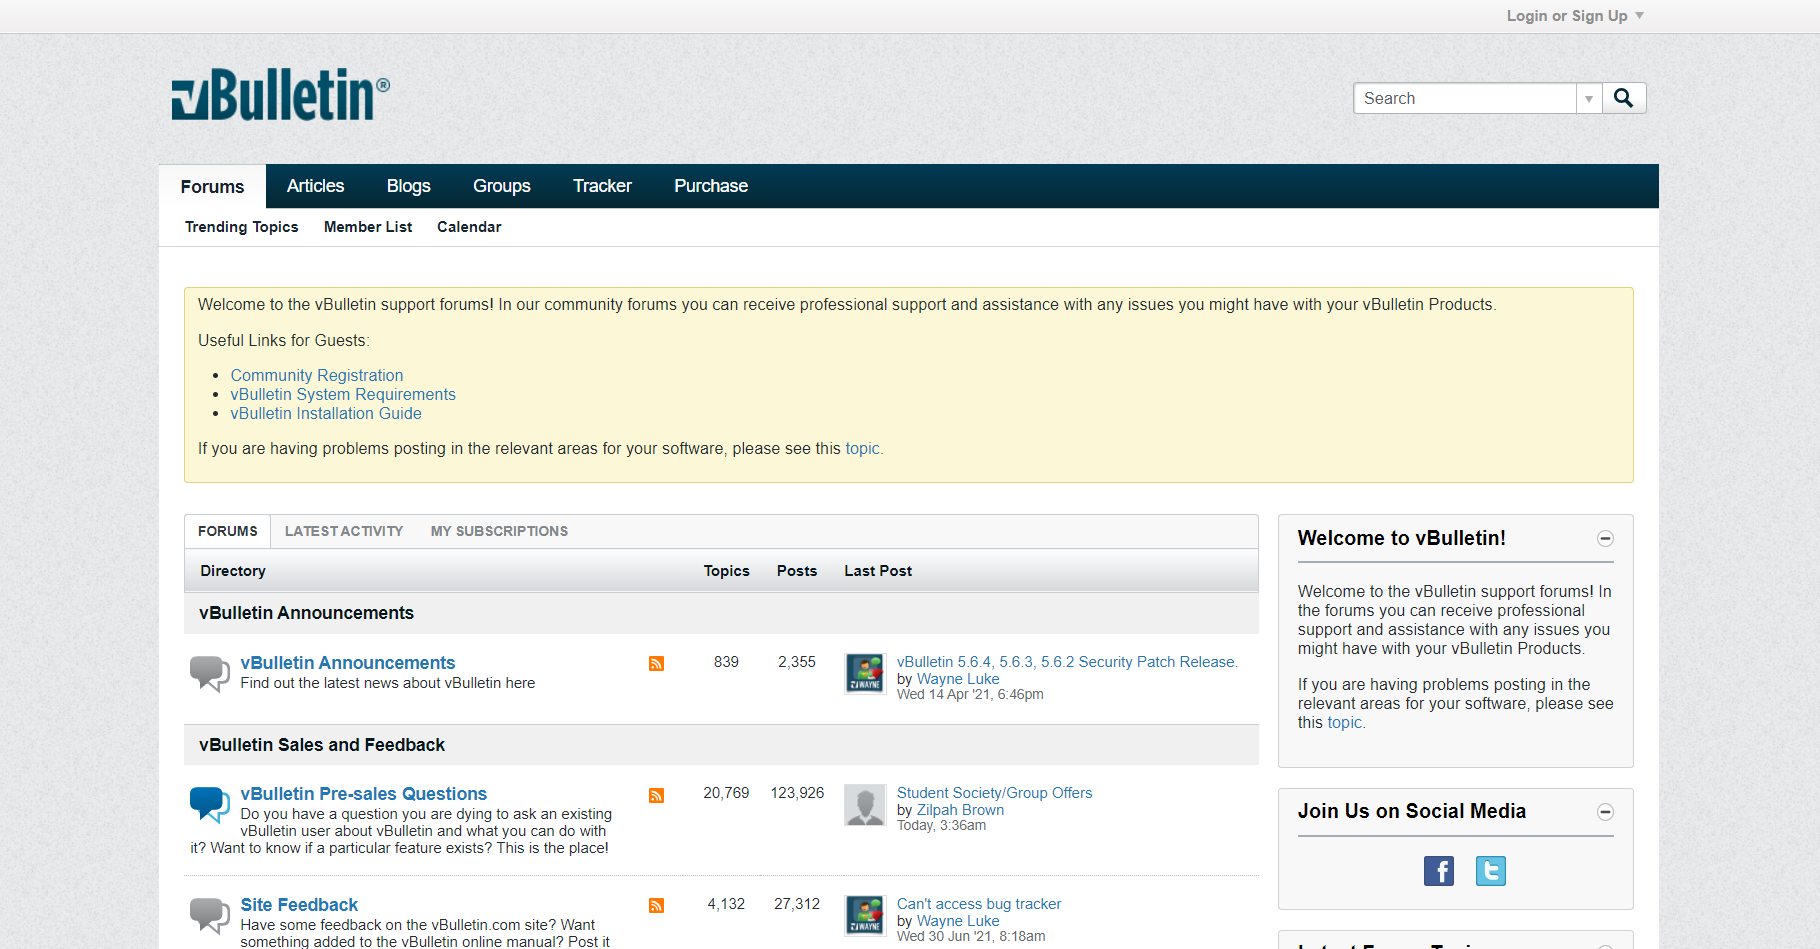Open the Community Registration link
Screen dimensions: 1820x949
(316, 375)
